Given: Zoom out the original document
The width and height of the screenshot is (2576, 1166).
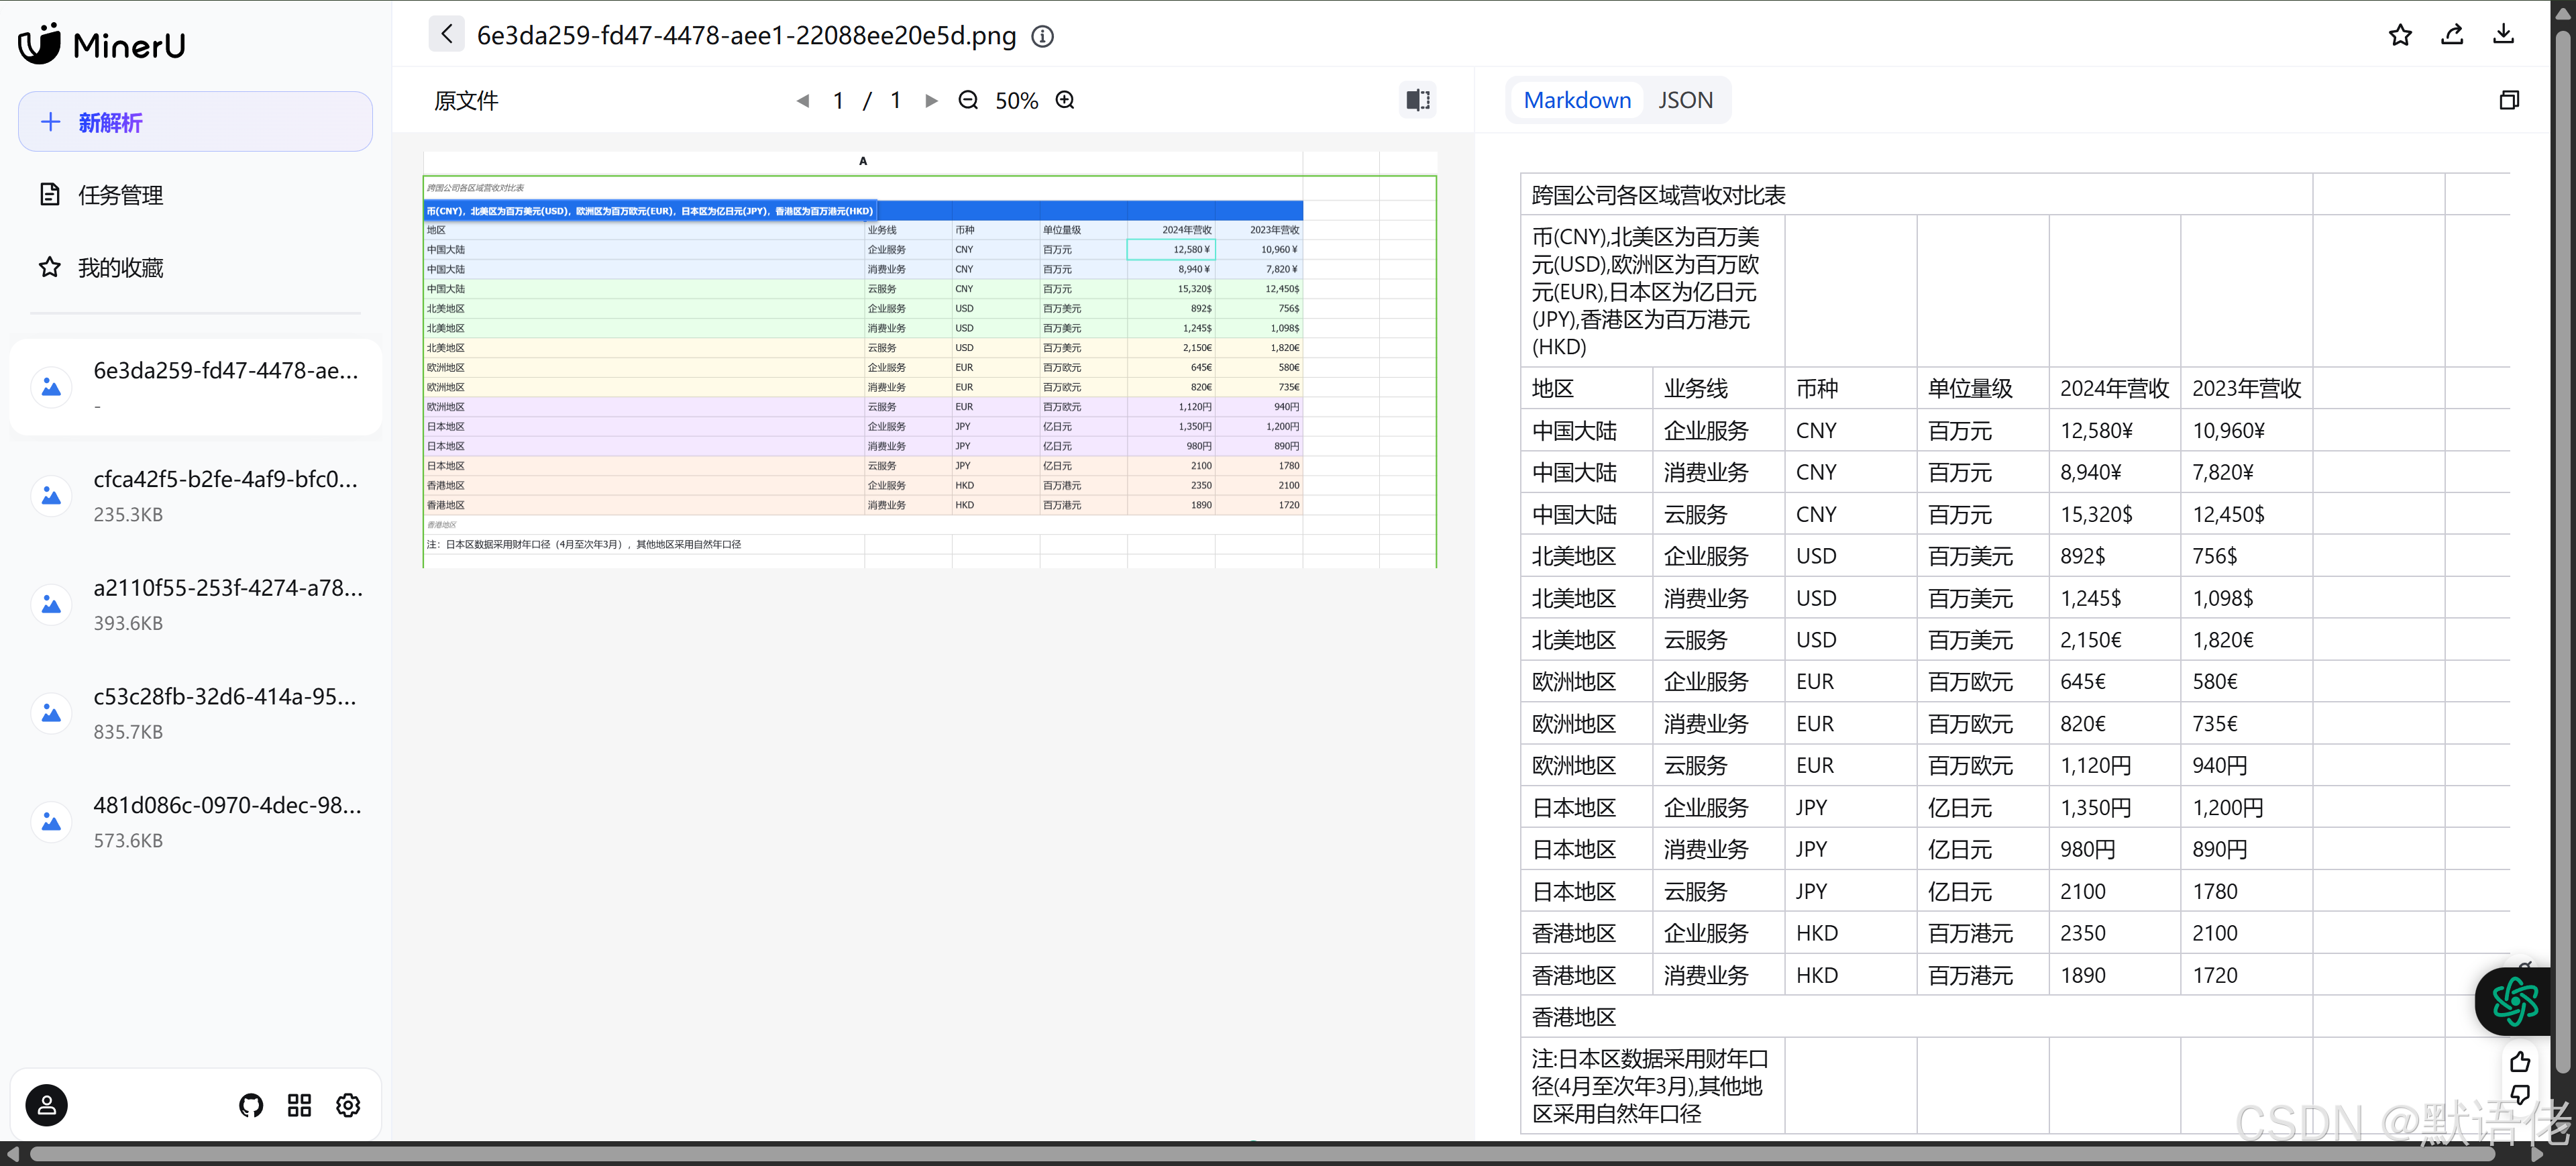Looking at the screenshot, I should 968,100.
